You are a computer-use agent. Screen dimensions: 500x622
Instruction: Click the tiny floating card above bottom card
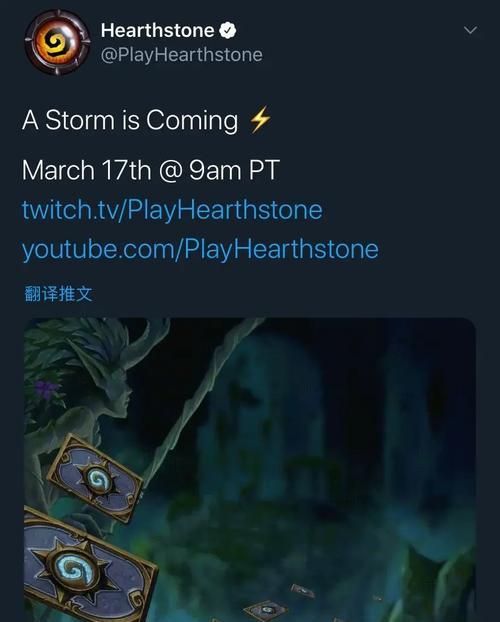pyautogui.click(x=303, y=591)
